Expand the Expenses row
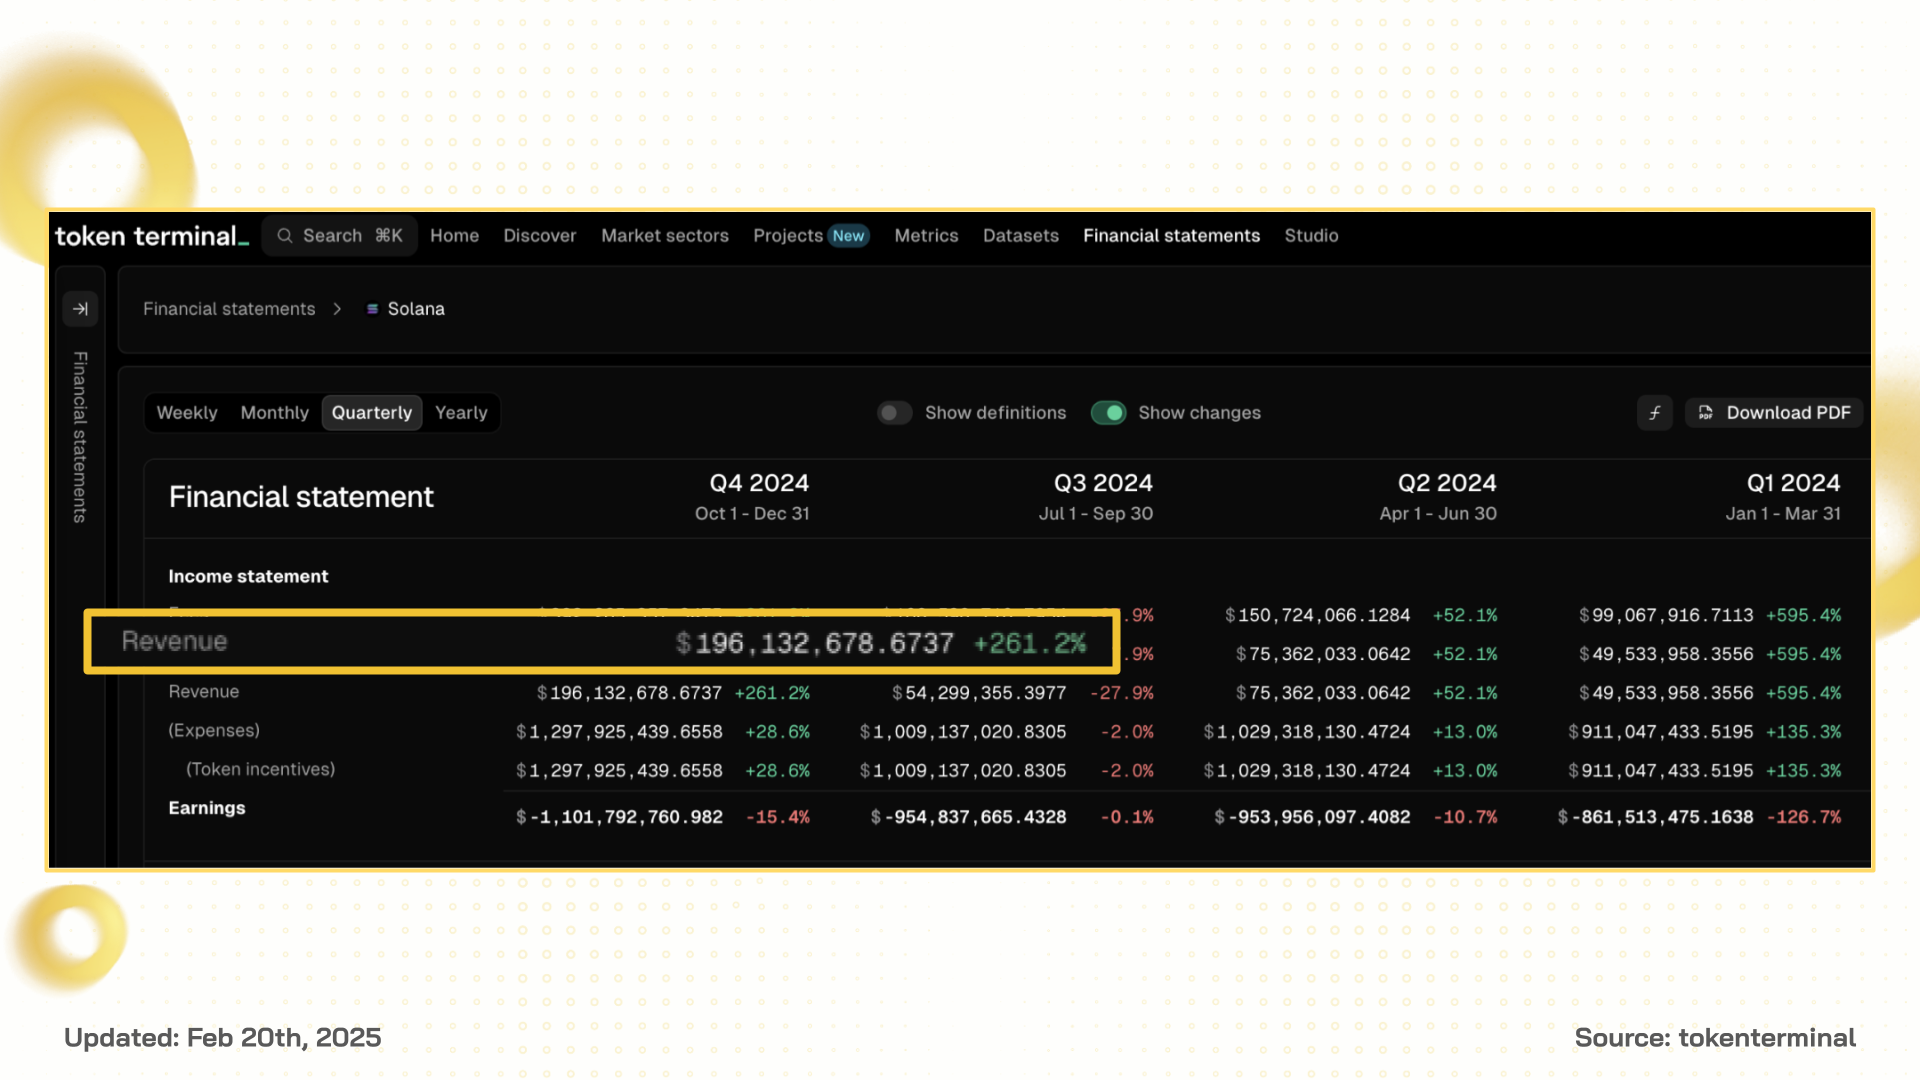The height and width of the screenshot is (1080, 1920). (x=214, y=731)
